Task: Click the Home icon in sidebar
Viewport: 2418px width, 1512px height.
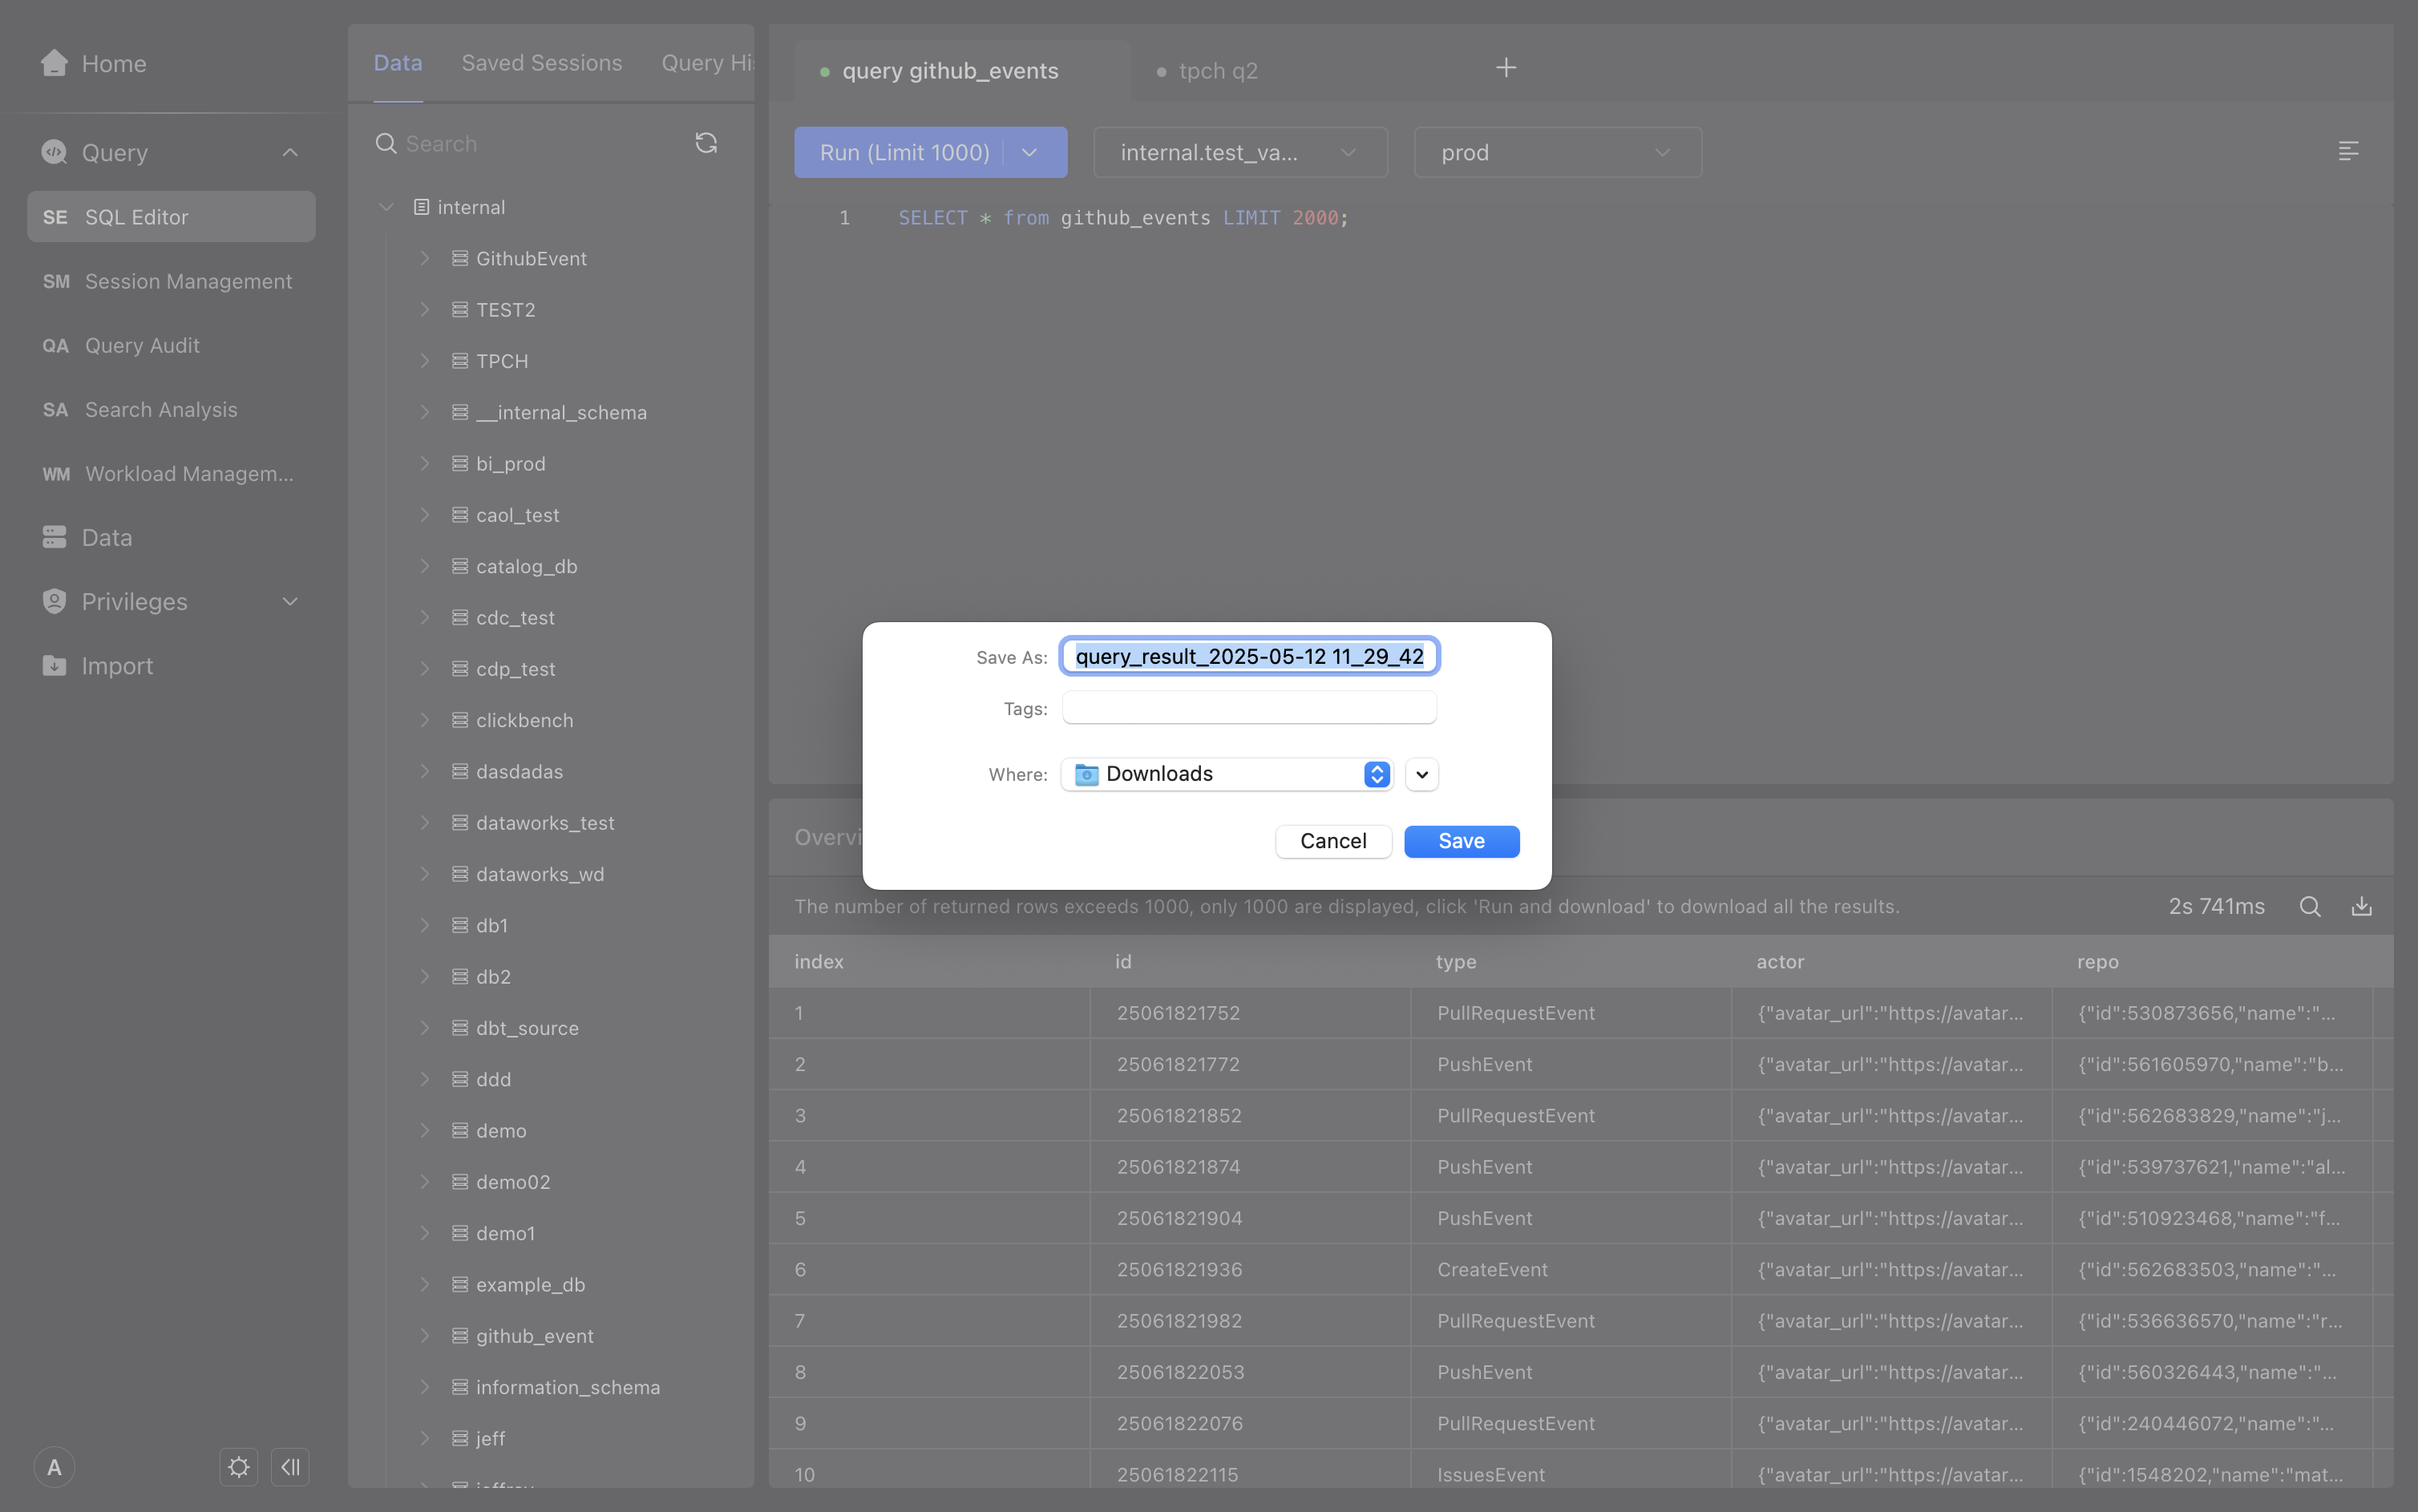Action: click(54, 63)
